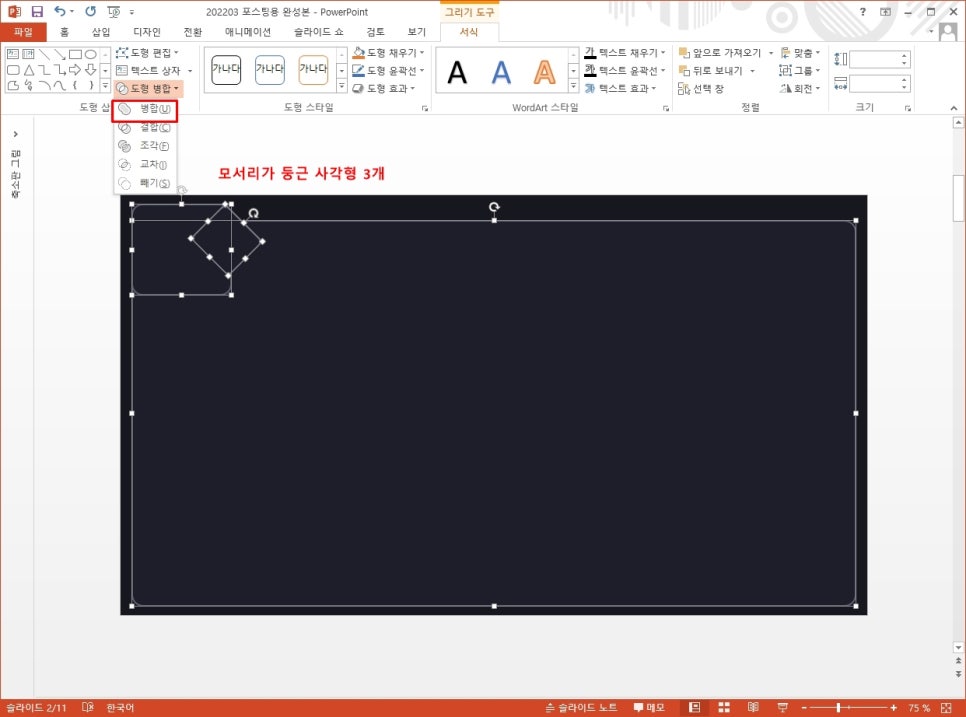966x717 pixels.
Task: Open the 크기 size dialog launcher
Action: point(907,108)
